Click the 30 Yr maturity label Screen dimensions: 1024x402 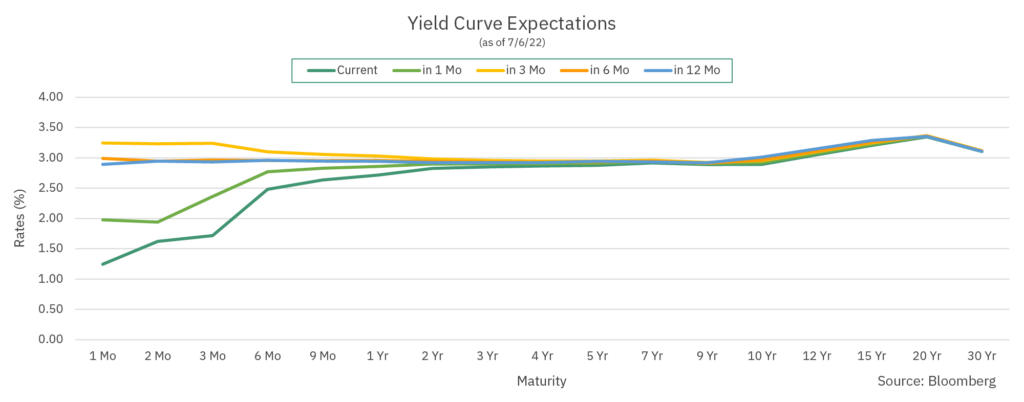point(983,356)
